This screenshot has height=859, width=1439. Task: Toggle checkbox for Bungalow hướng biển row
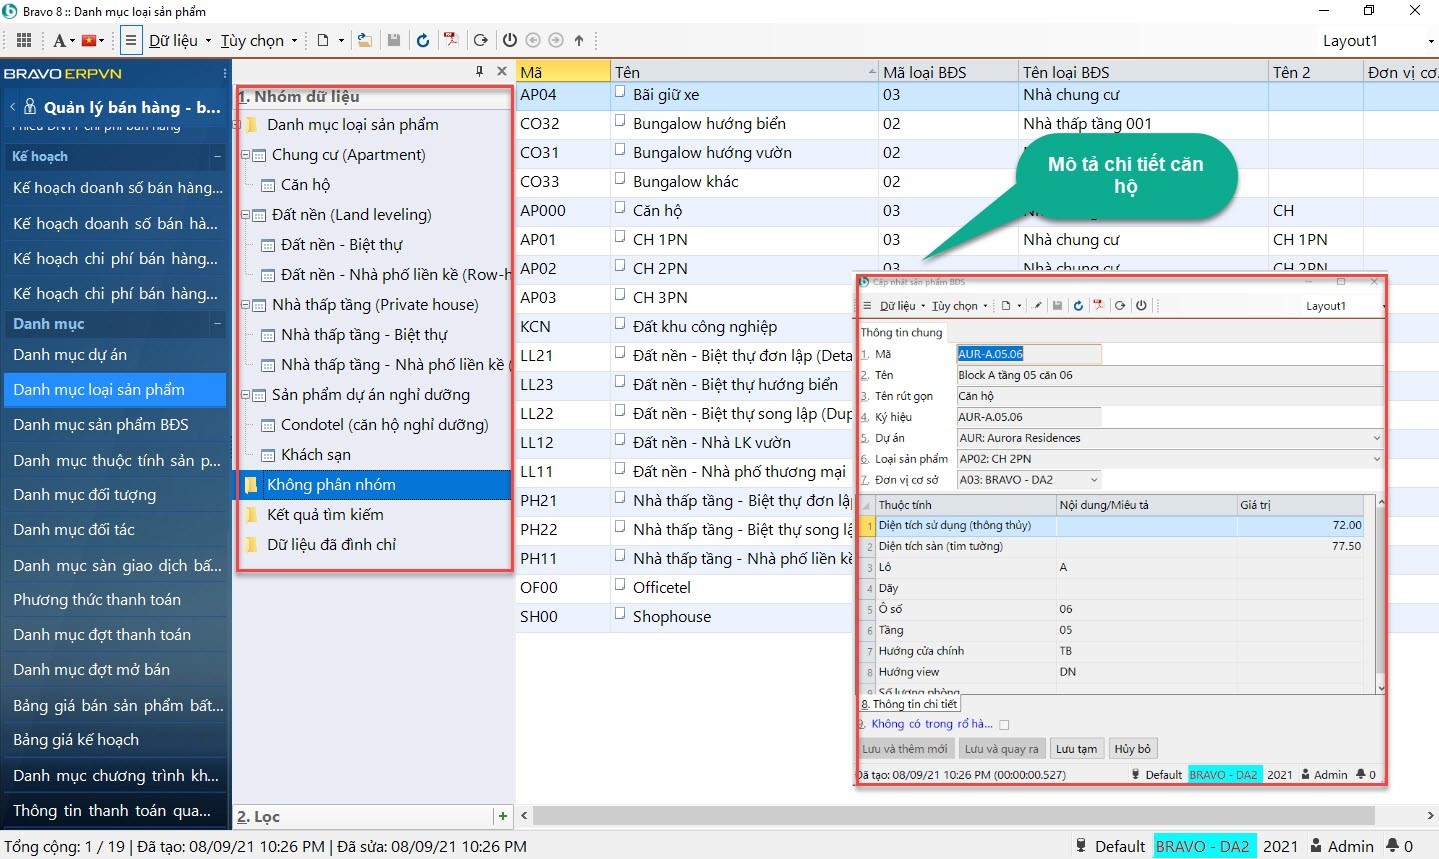pyautogui.click(x=620, y=123)
